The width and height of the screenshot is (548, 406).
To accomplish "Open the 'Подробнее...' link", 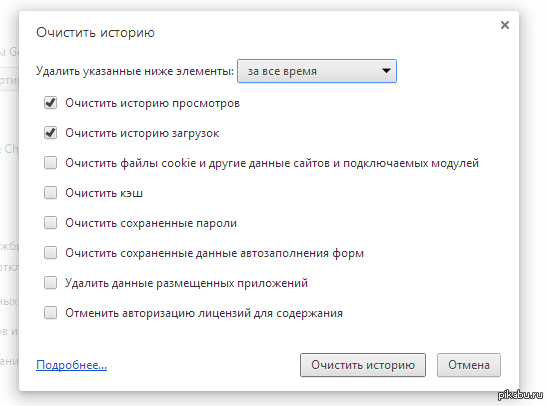I will [72, 365].
